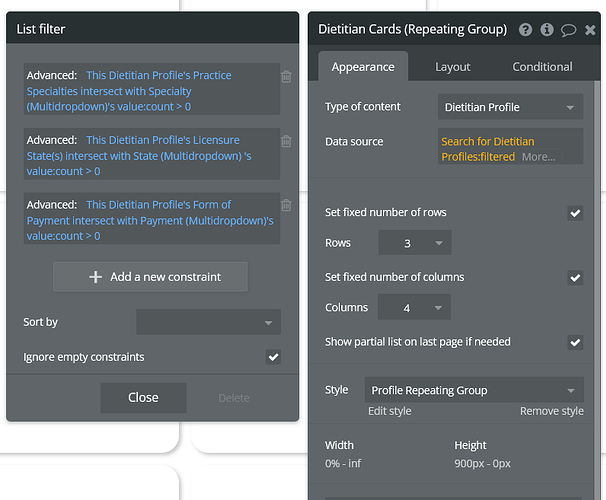Click More... in the Data source expression
This screenshot has width=606, height=500.
click(x=538, y=157)
